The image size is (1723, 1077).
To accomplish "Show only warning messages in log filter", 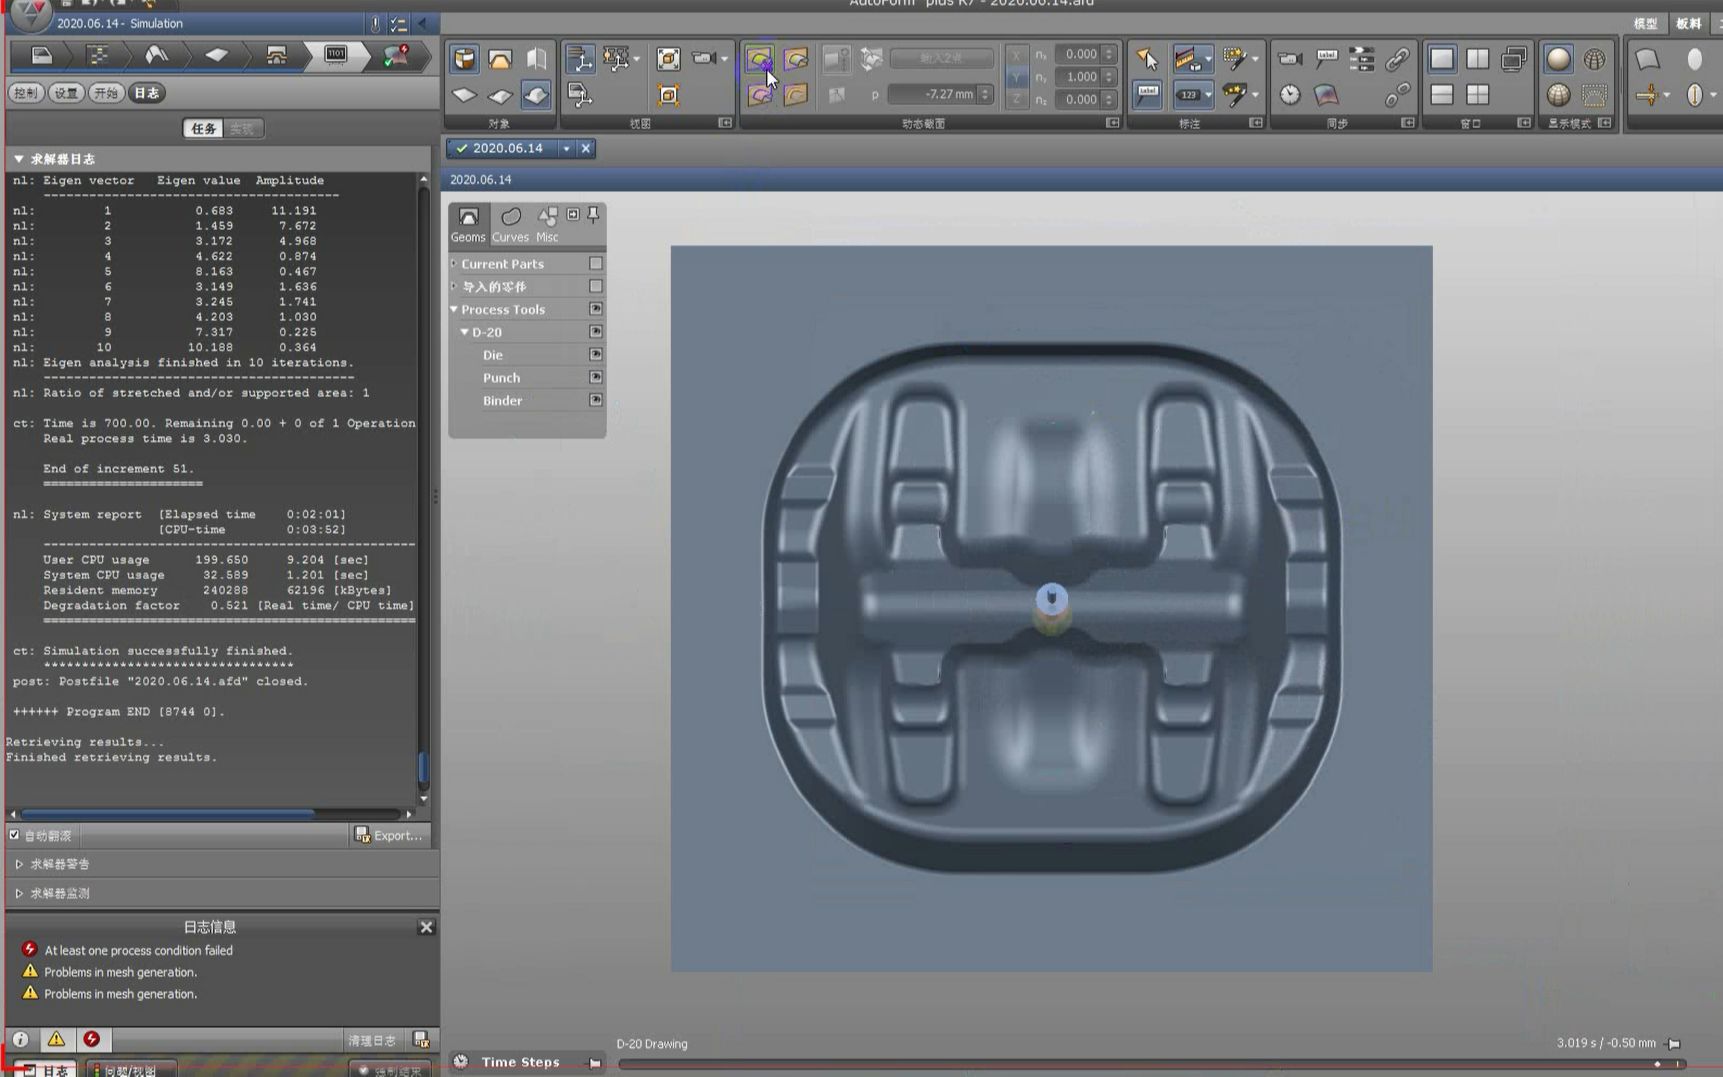I will tap(56, 1039).
